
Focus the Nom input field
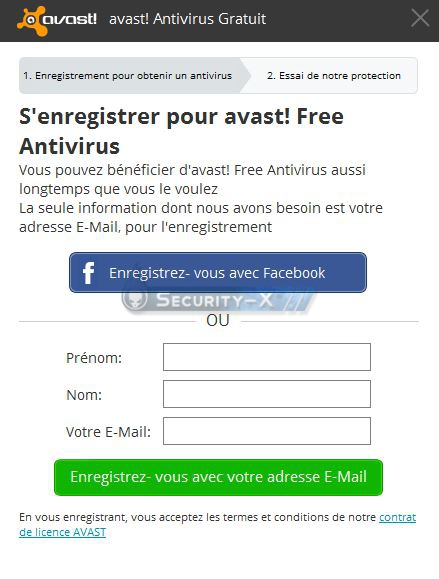click(x=267, y=394)
